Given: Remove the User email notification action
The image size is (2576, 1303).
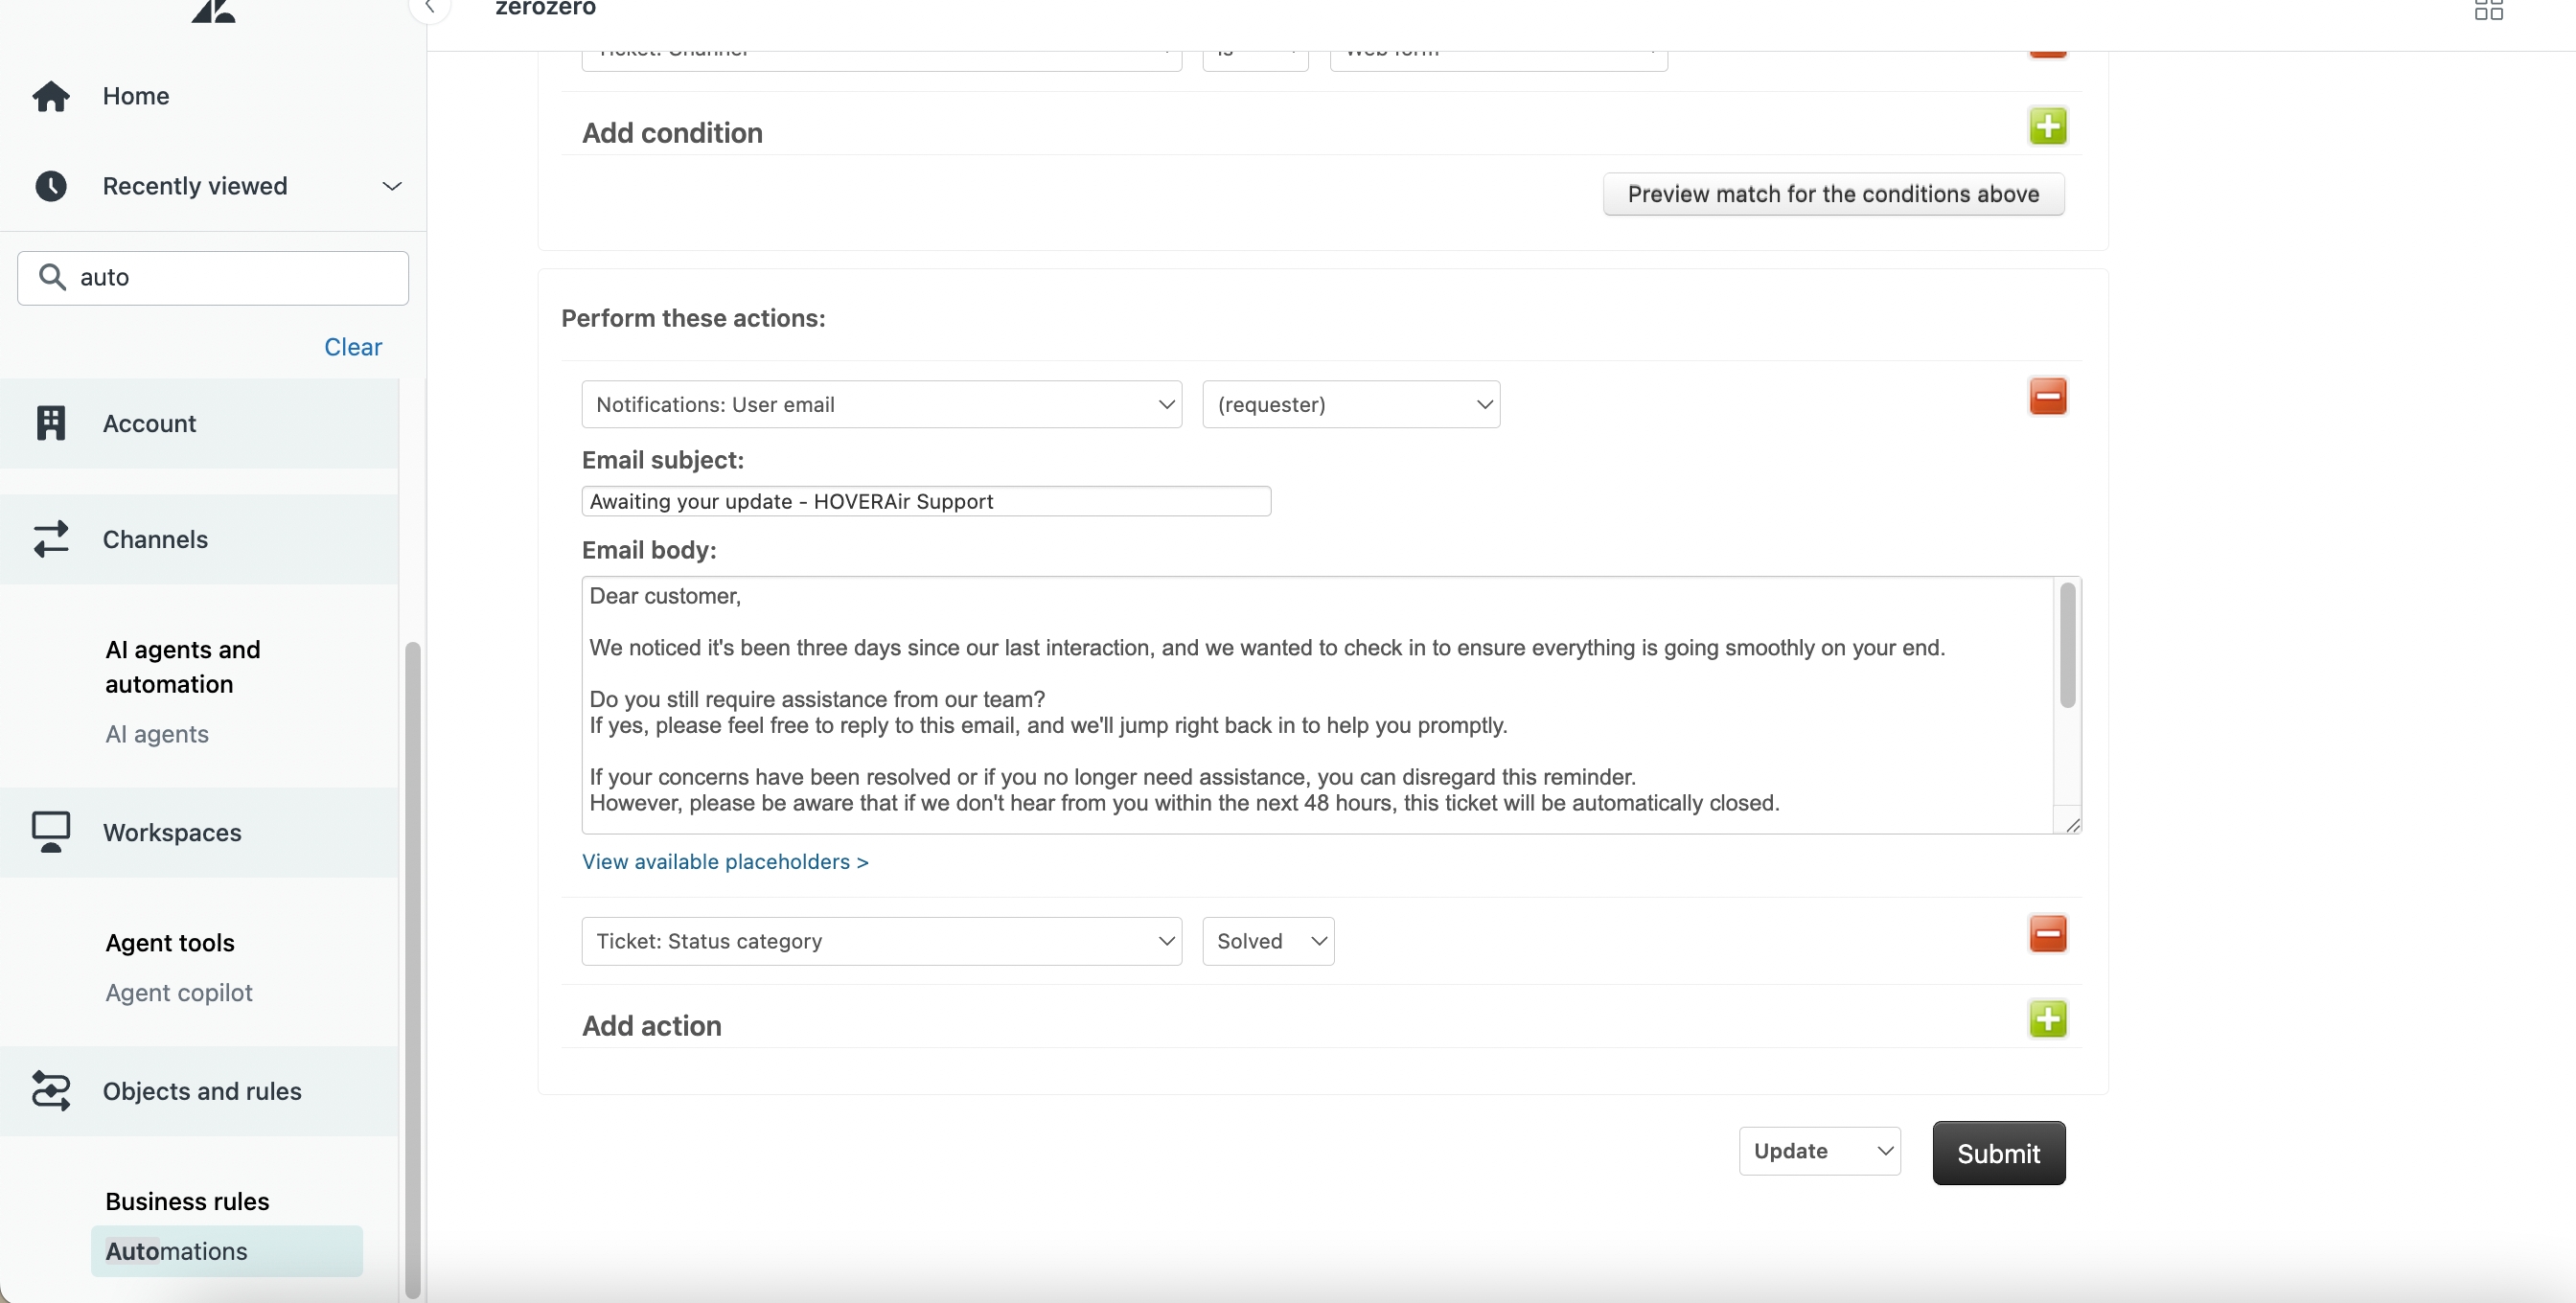Looking at the screenshot, I should 2047,397.
